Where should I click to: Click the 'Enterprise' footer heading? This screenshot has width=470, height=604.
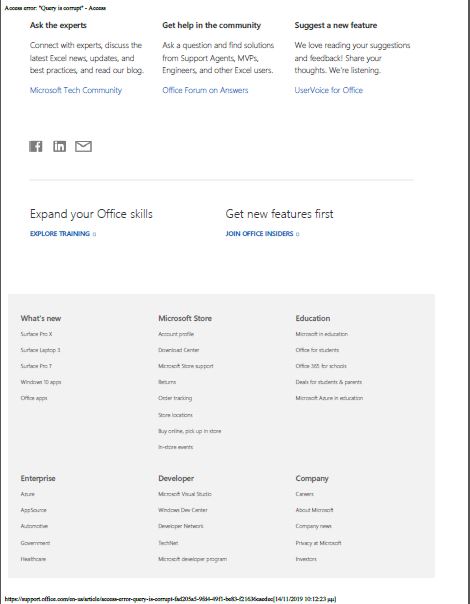(38, 478)
